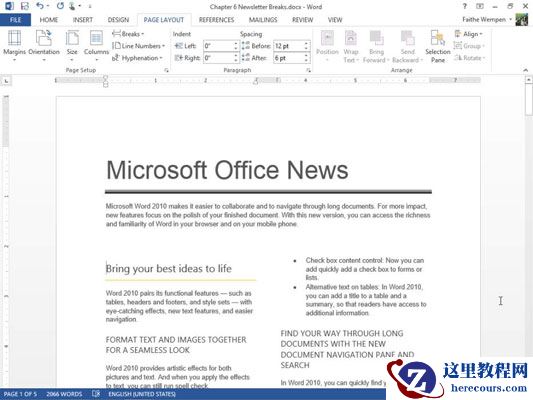
Task: Open the Faithe Wempen account menu
Action: coord(487,20)
